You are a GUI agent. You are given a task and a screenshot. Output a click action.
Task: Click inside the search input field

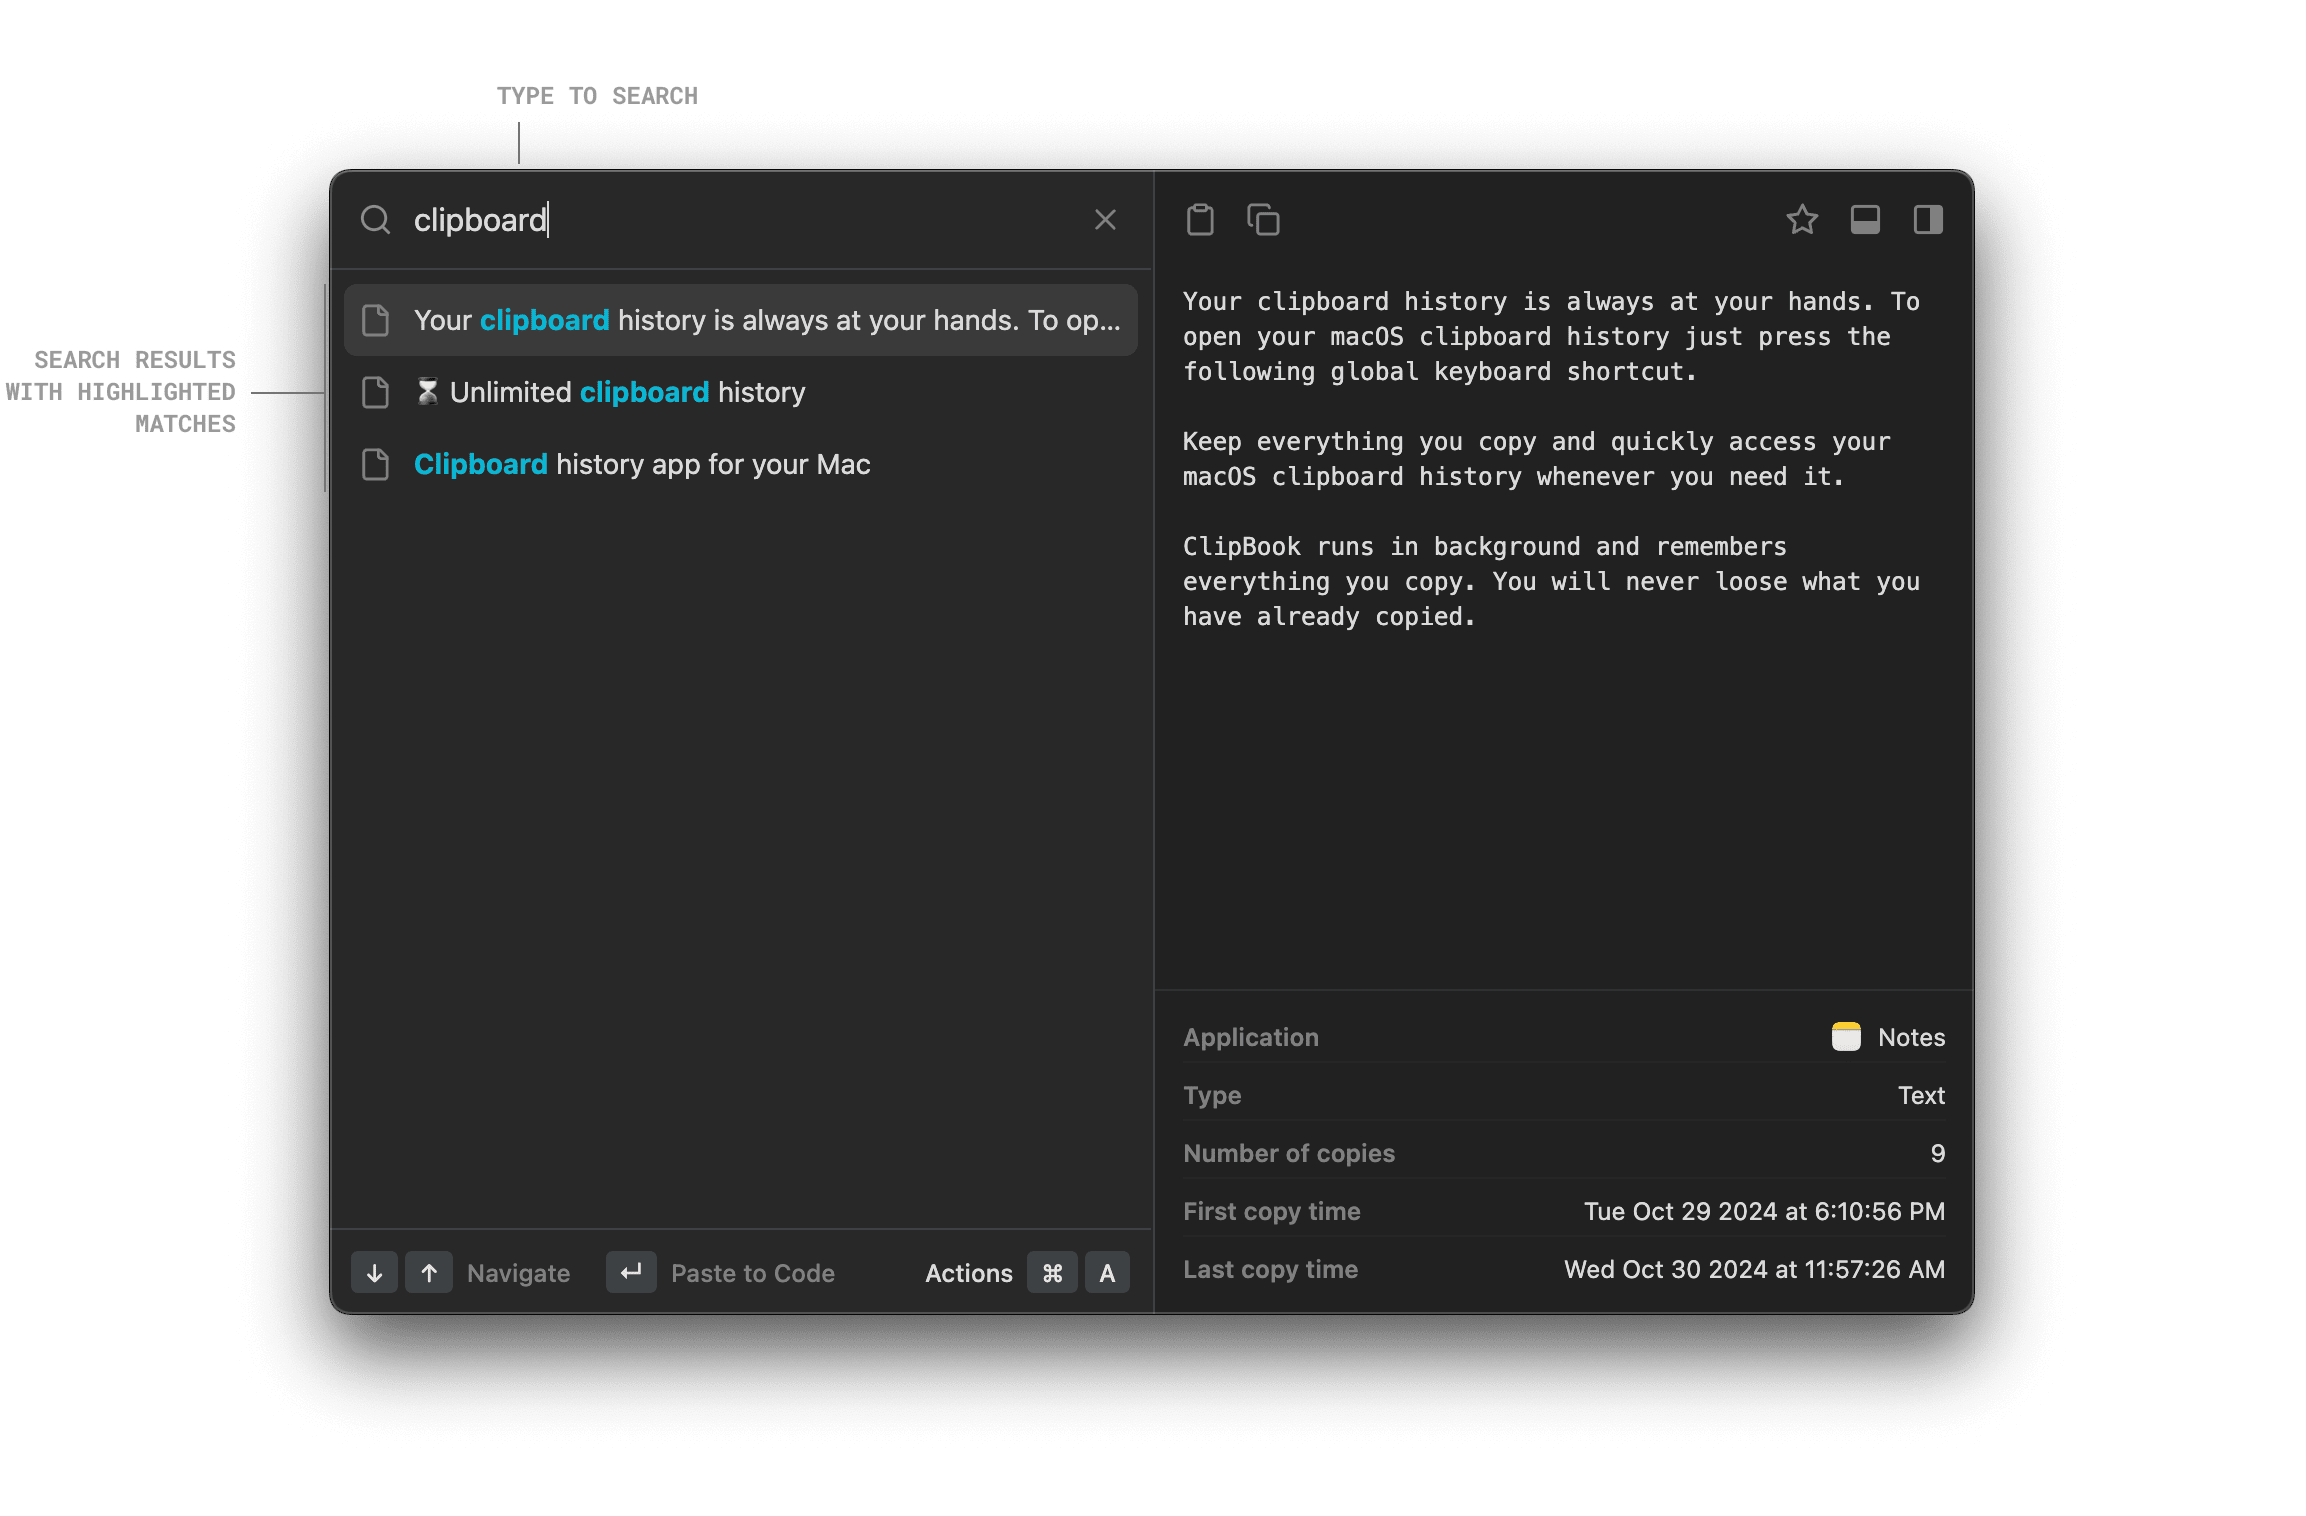[x=700, y=220]
